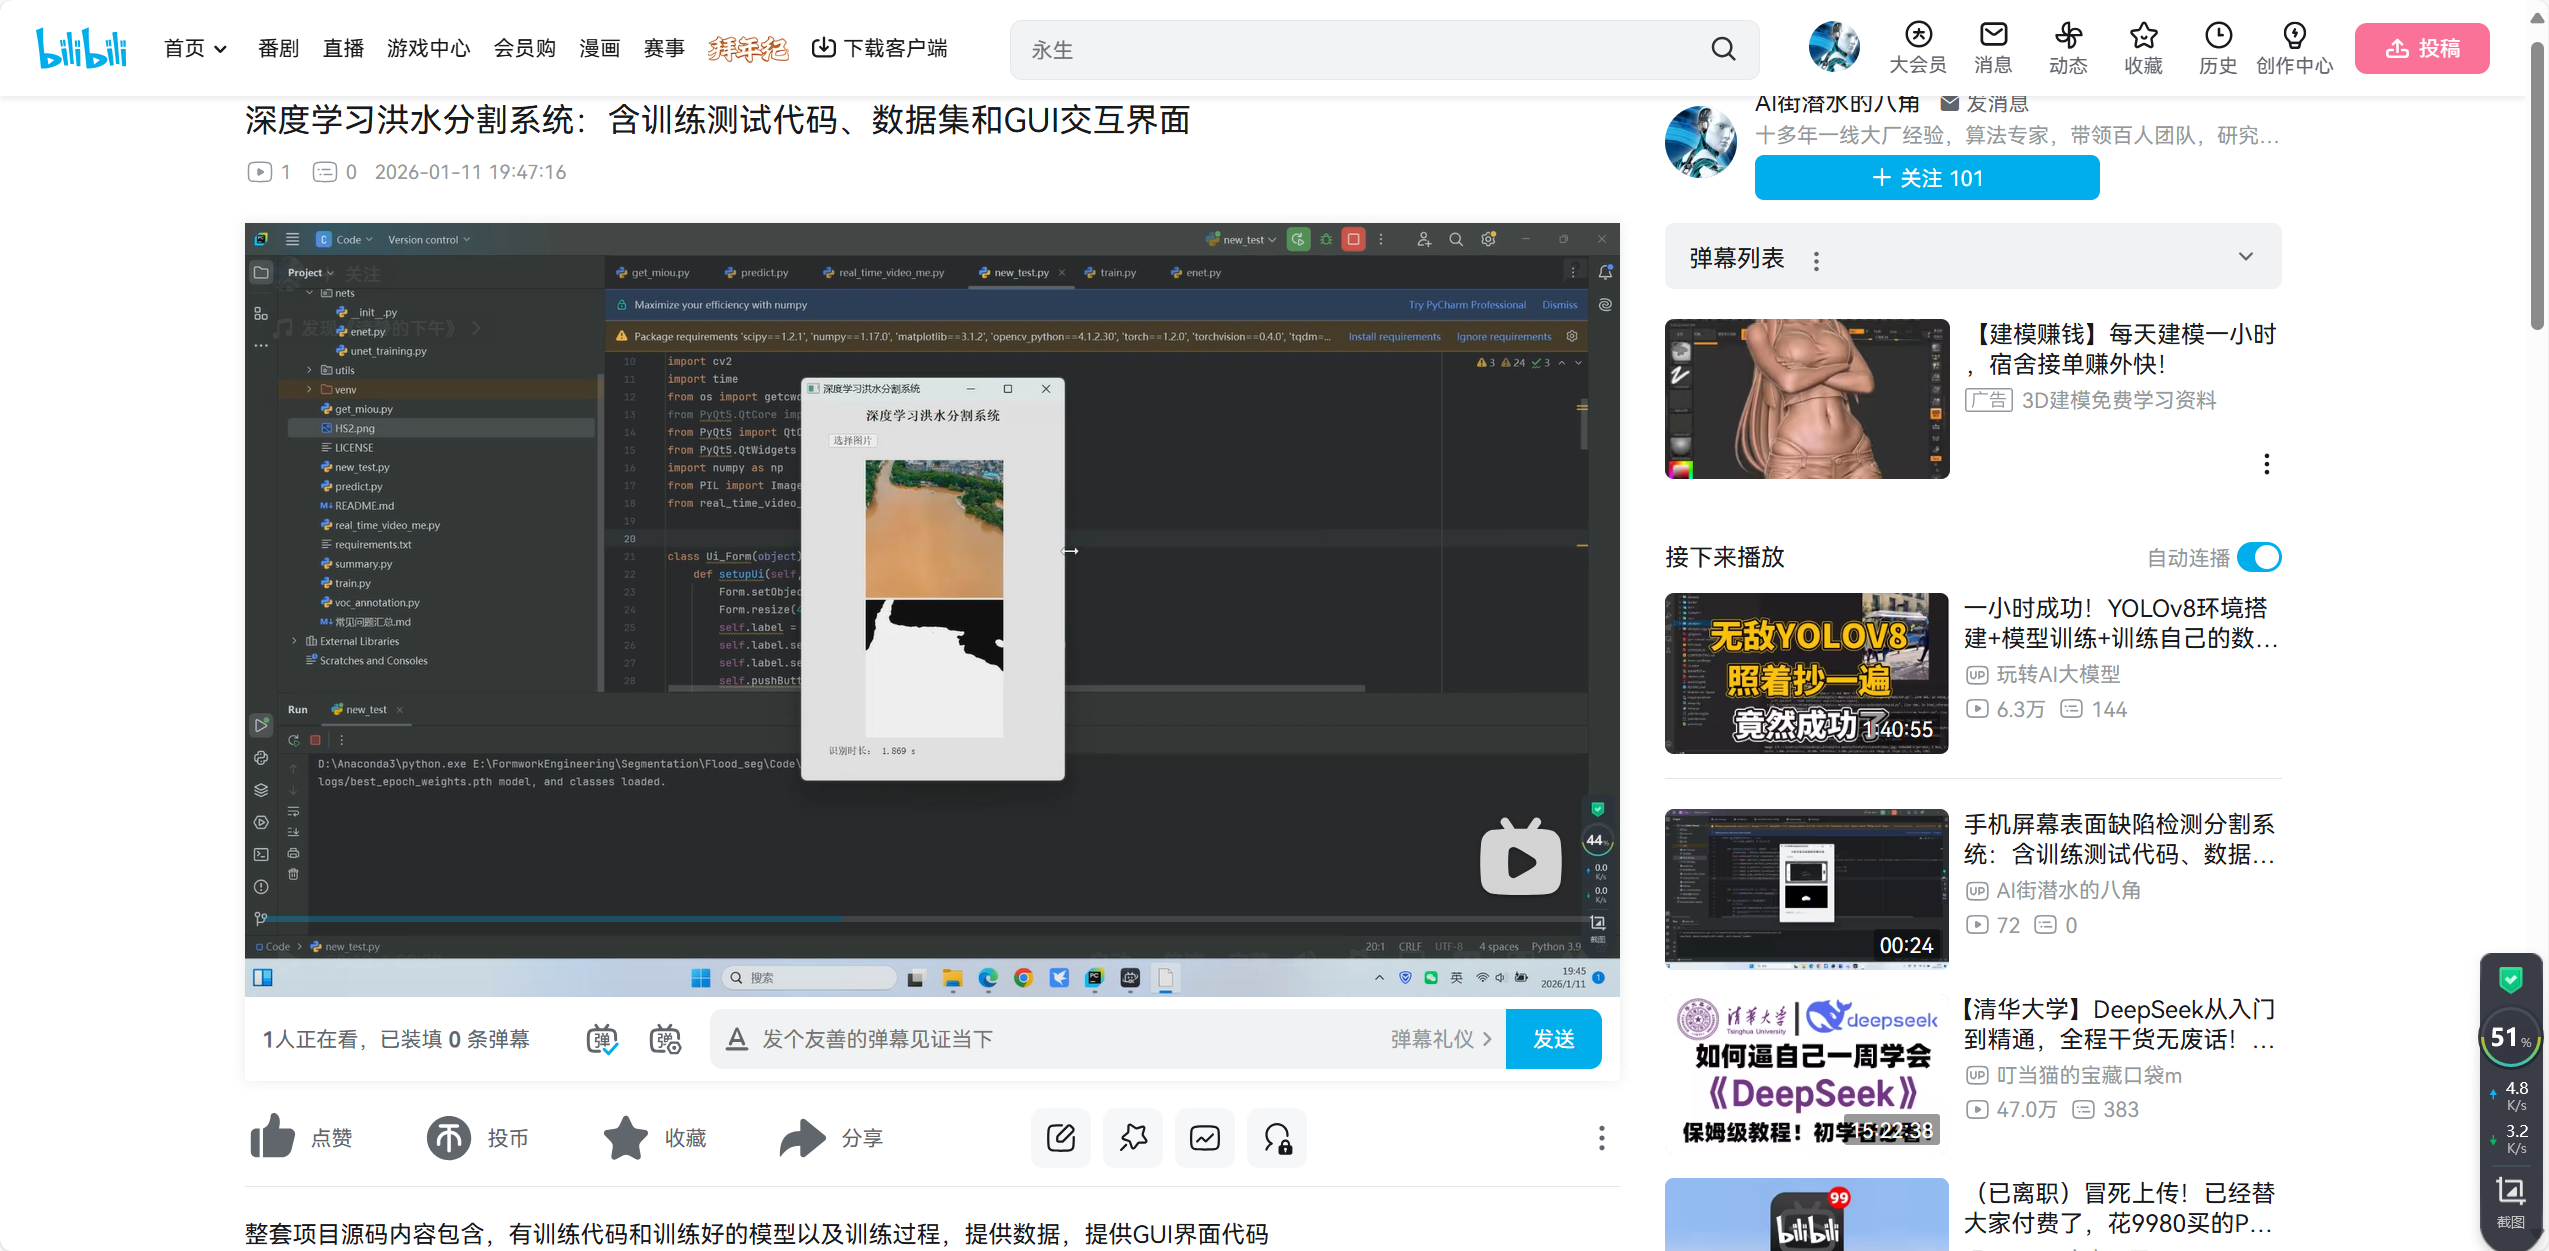The height and width of the screenshot is (1251, 2549).
Task: Click the like (点赞) thumbs-up icon
Action: (272, 1137)
